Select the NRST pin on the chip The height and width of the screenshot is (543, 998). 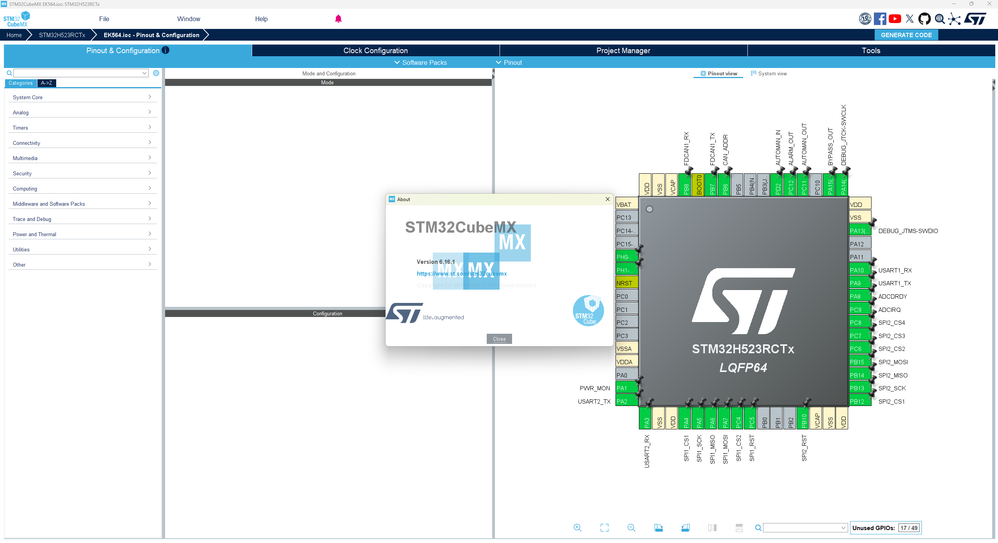tap(626, 283)
